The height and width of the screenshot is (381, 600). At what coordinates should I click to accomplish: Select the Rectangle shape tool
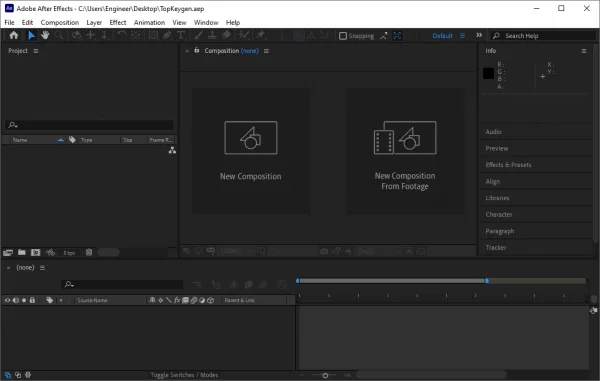click(x=153, y=36)
